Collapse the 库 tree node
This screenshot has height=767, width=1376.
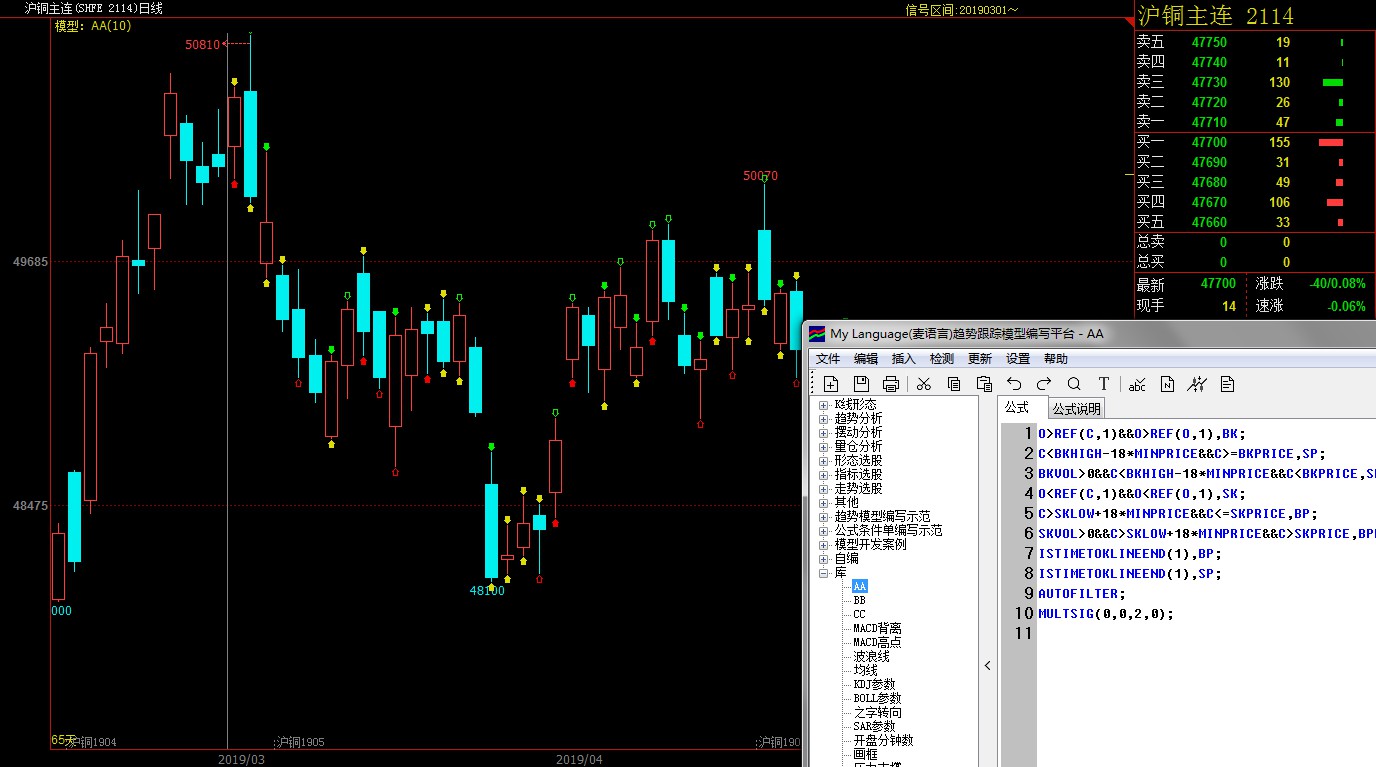[x=824, y=573]
